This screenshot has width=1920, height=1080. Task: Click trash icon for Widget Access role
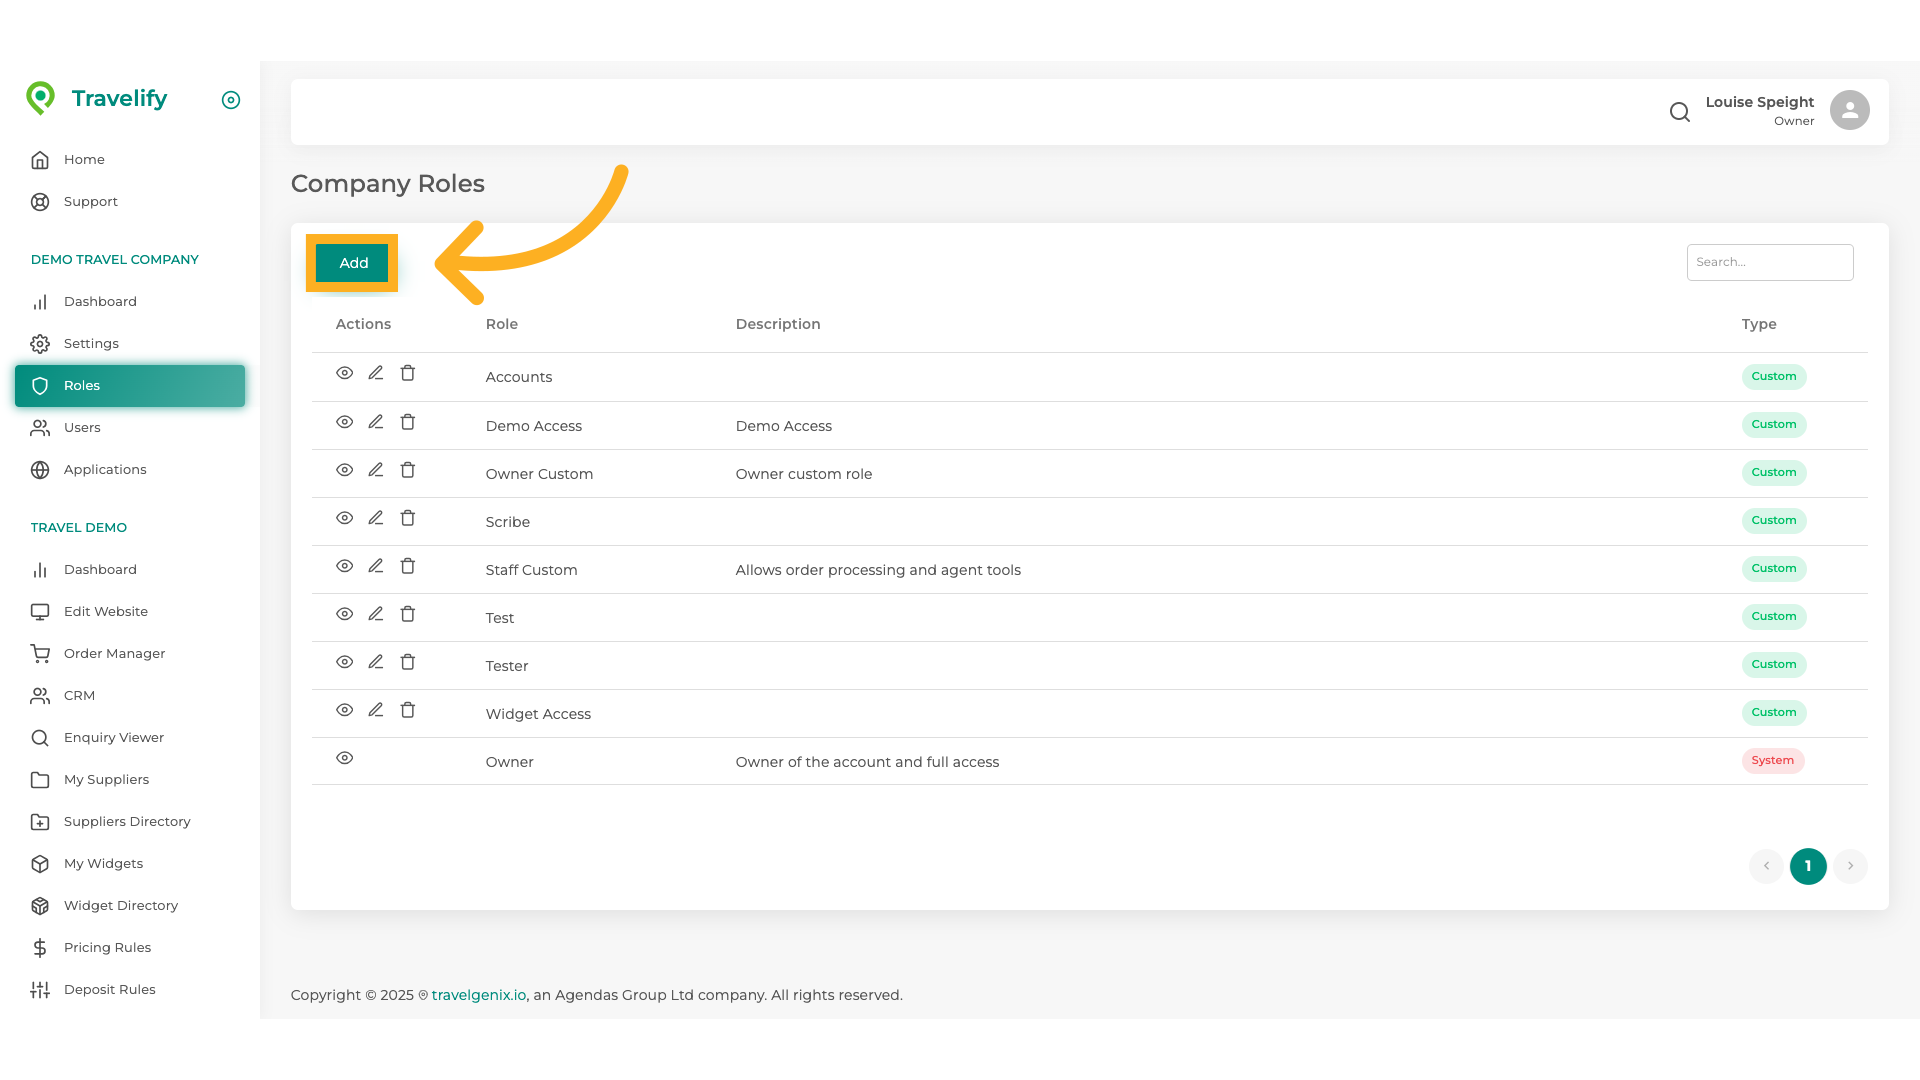tap(408, 710)
